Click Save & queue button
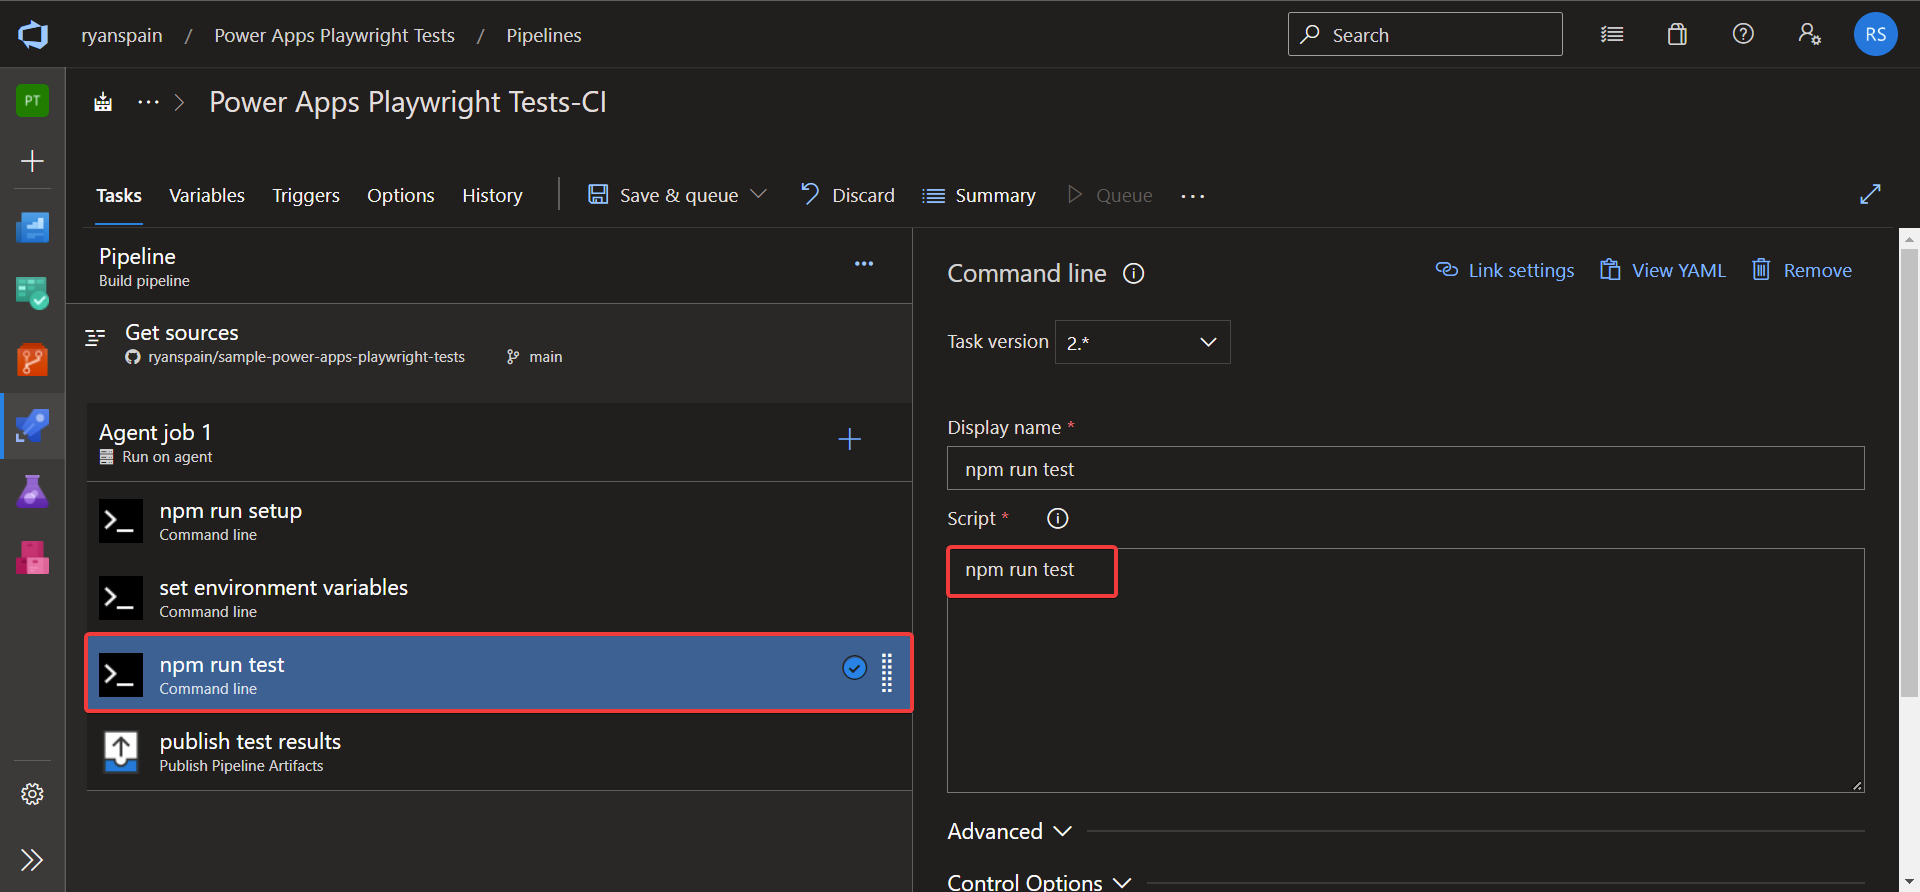The width and height of the screenshot is (1920, 892). click(664, 195)
